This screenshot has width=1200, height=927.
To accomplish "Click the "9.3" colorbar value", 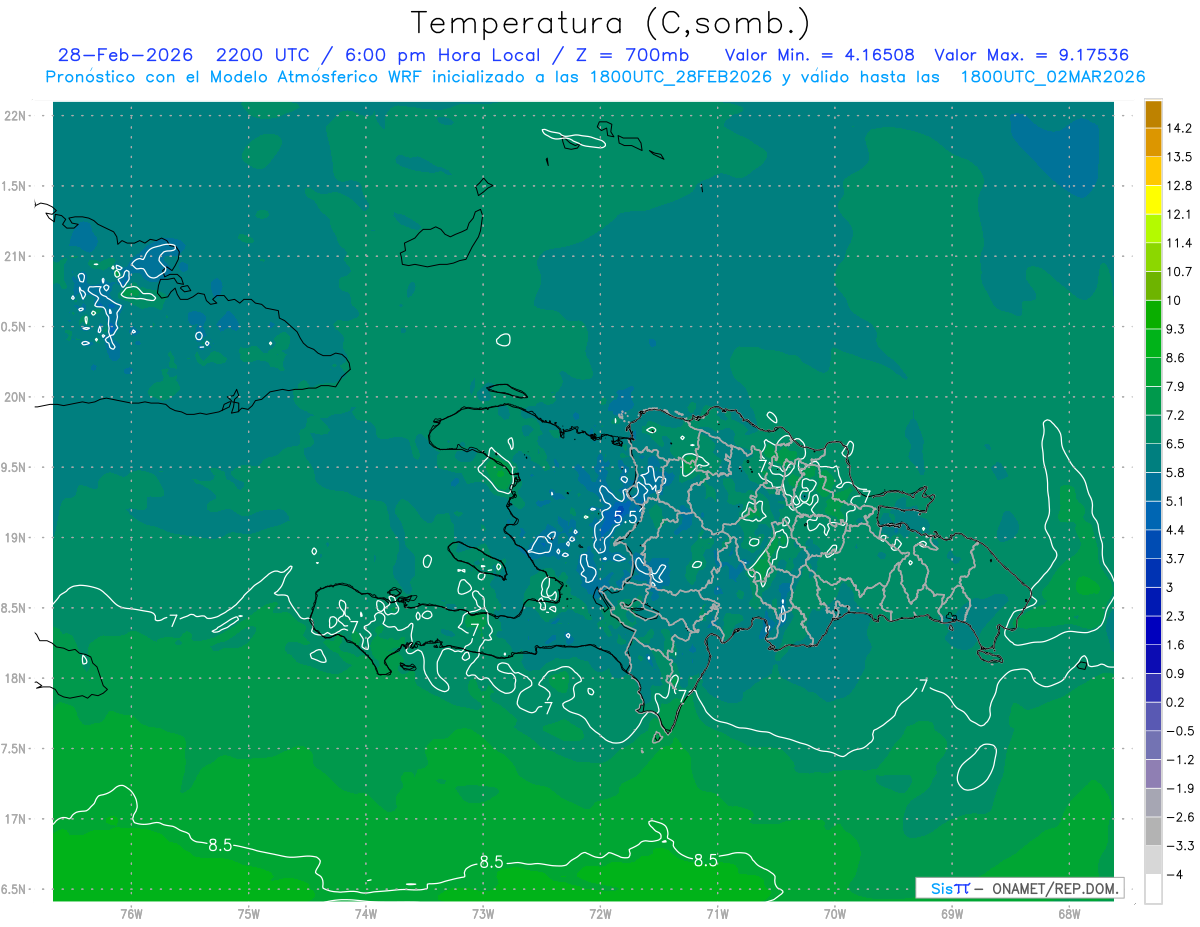I will [1177, 329].
